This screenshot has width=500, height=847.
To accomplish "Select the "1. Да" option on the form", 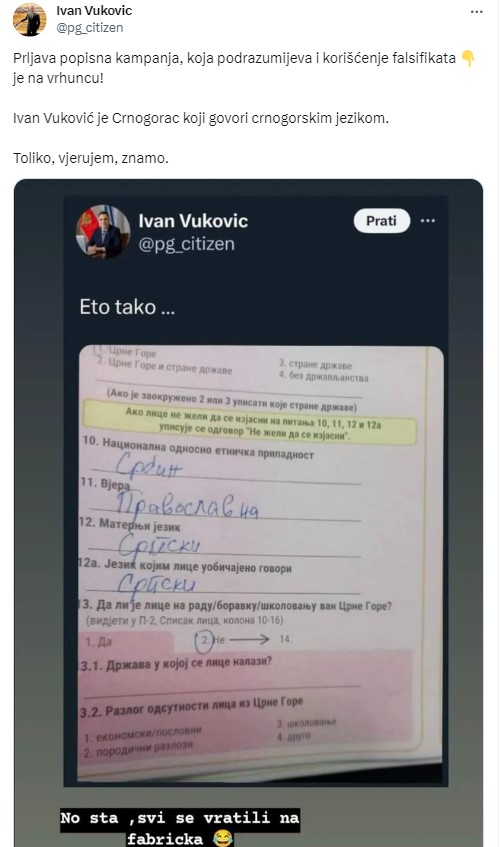I will click(98, 642).
